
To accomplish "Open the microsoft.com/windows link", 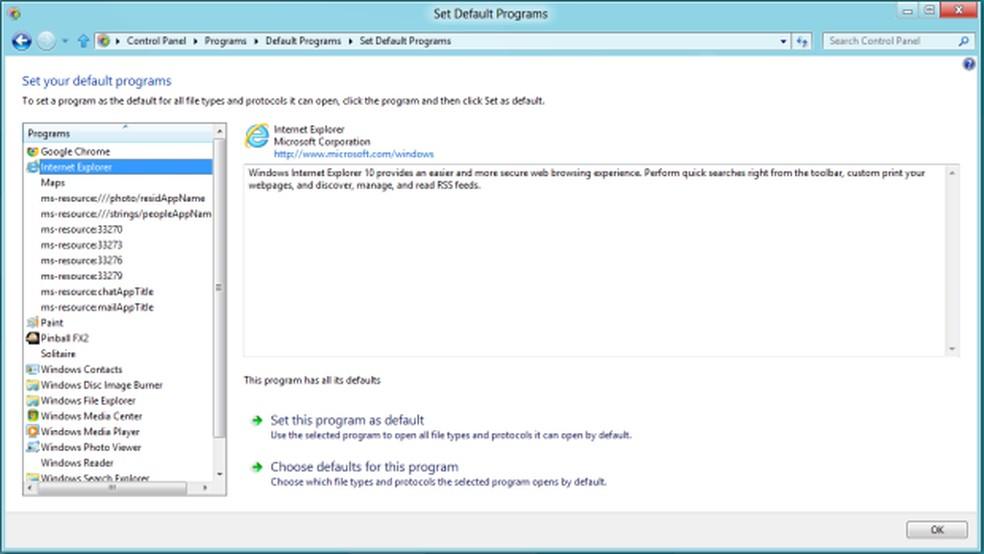I will click(x=353, y=154).
